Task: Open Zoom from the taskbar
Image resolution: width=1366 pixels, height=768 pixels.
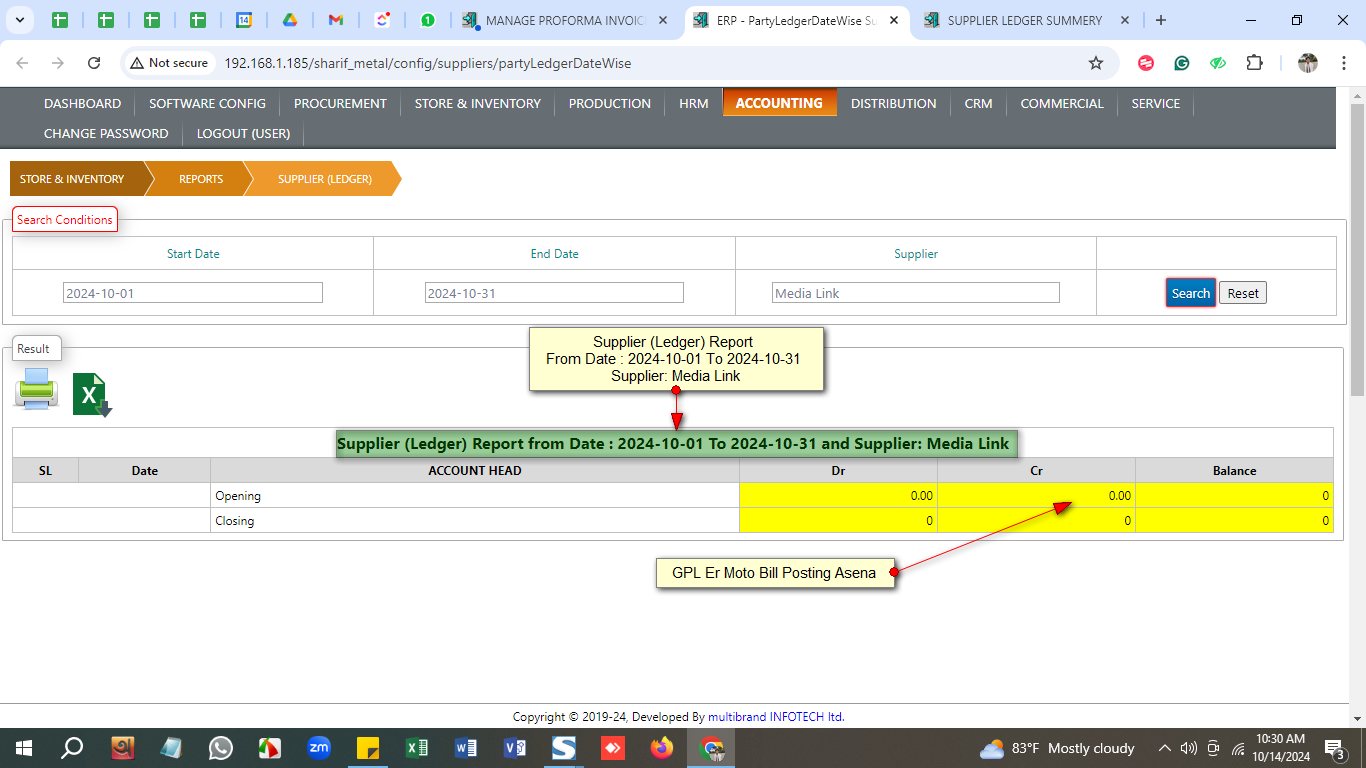Action: click(319, 748)
